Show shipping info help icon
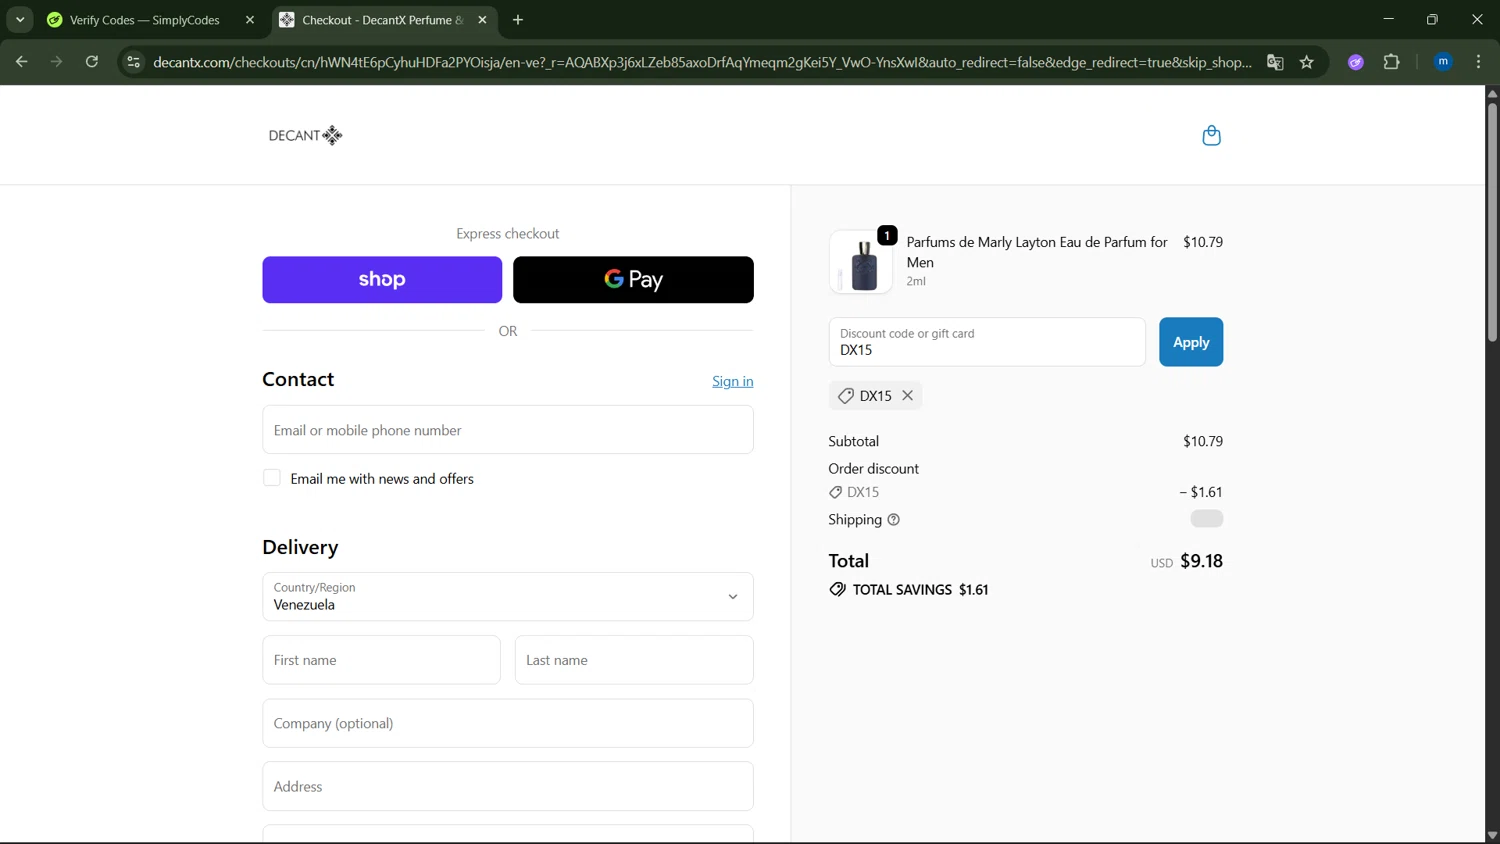This screenshot has width=1500, height=844. point(894,520)
